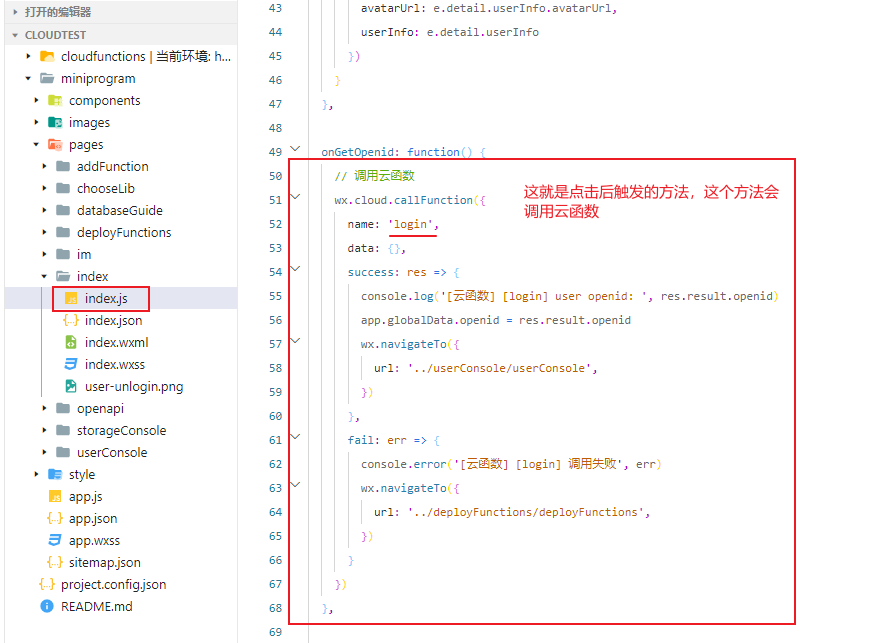
Task: Click the index.wxss stylesheet icon
Action: (71, 364)
